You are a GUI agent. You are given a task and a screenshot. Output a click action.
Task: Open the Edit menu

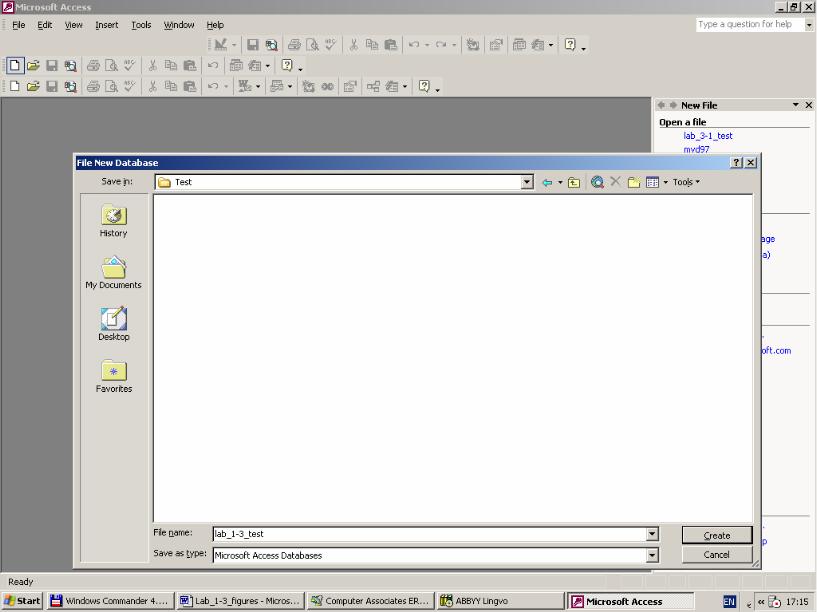pos(45,25)
